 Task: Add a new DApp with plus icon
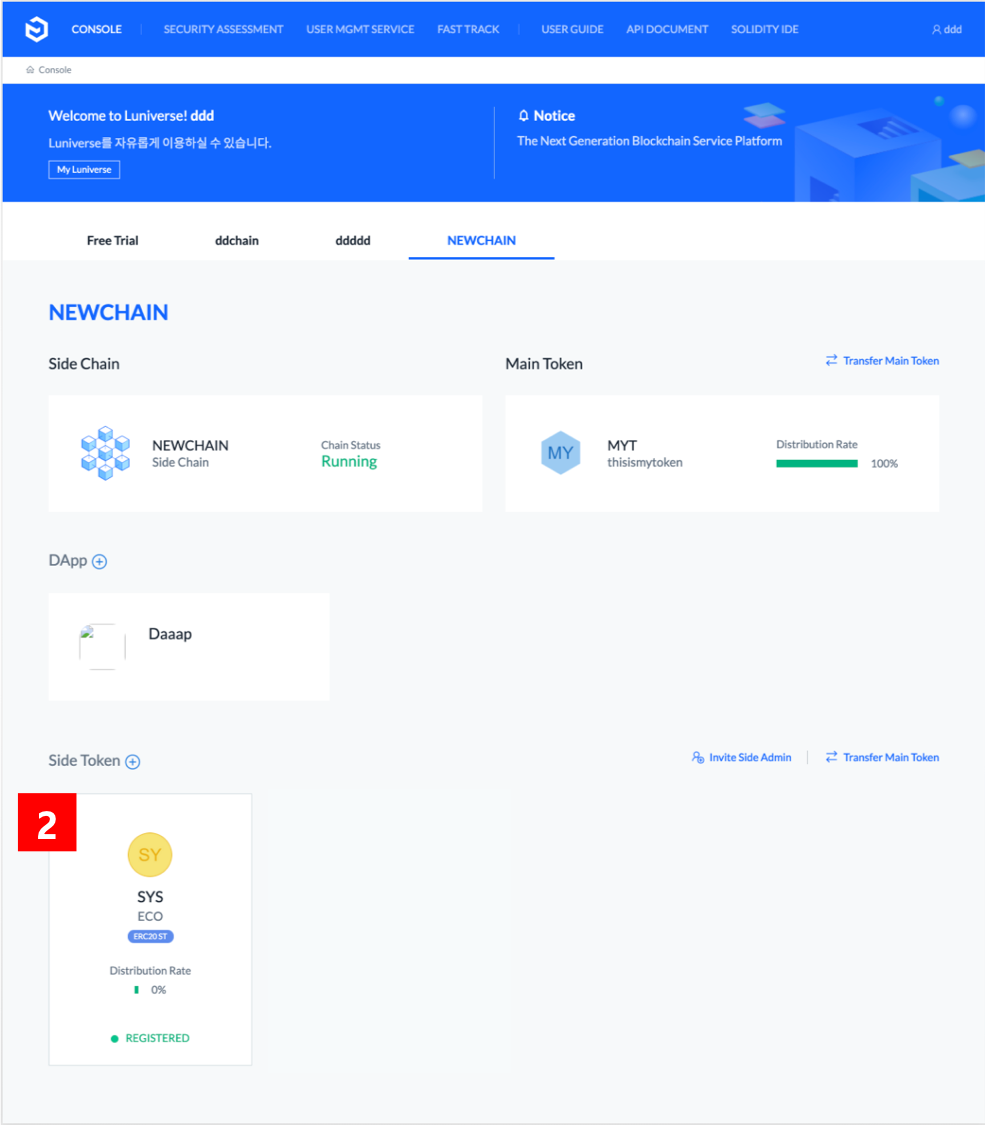click(x=100, y=562)
